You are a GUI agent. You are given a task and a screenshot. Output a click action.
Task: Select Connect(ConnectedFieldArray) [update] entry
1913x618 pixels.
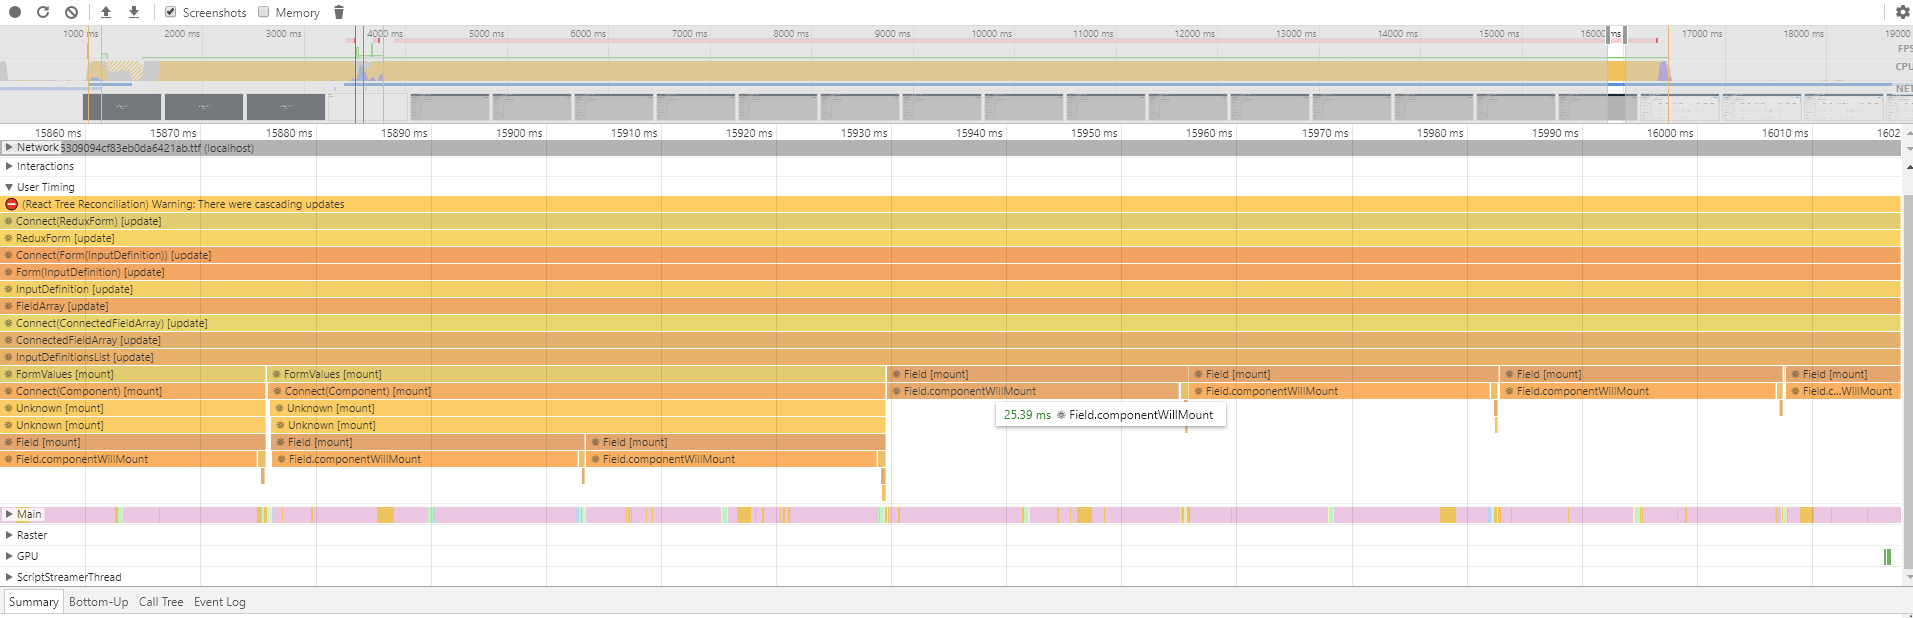pyautogui.click(x=950, y=323)
